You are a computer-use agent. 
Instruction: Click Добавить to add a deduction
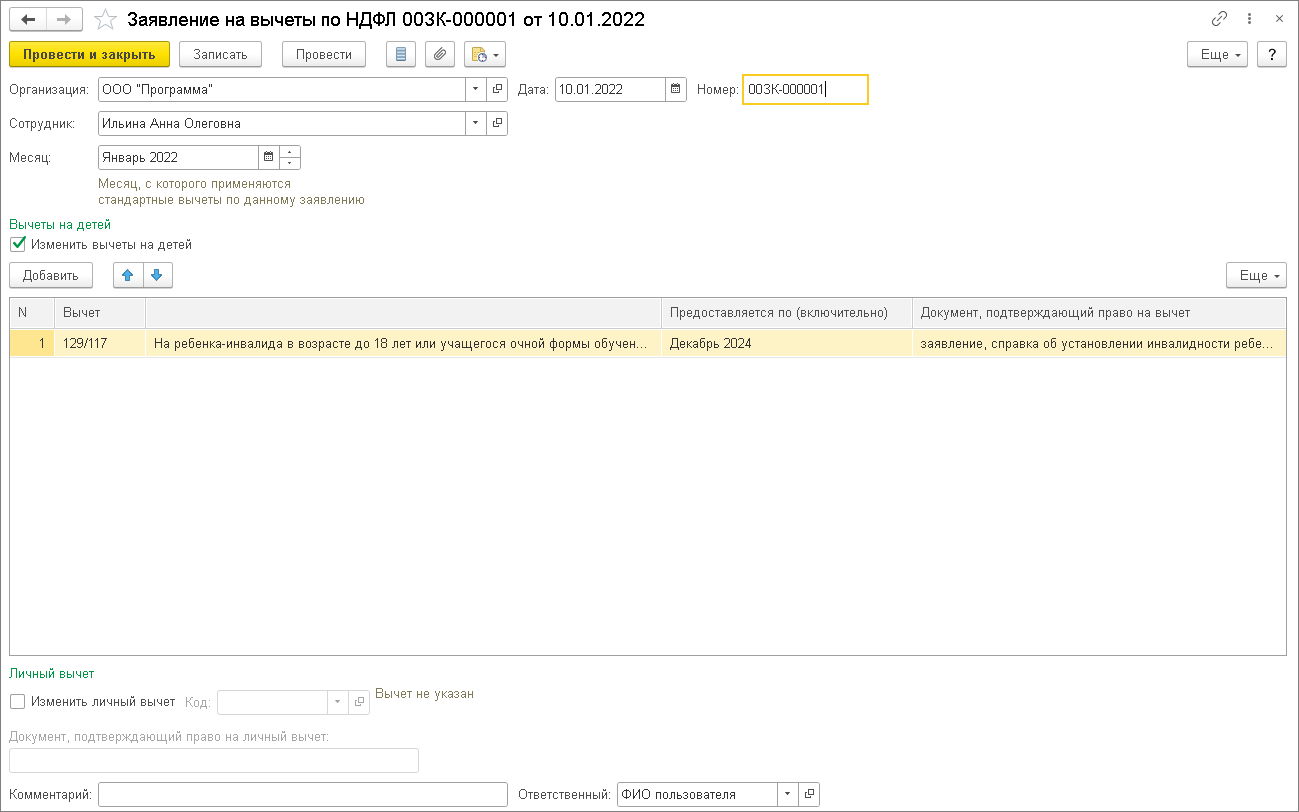(x=51, y=275)
